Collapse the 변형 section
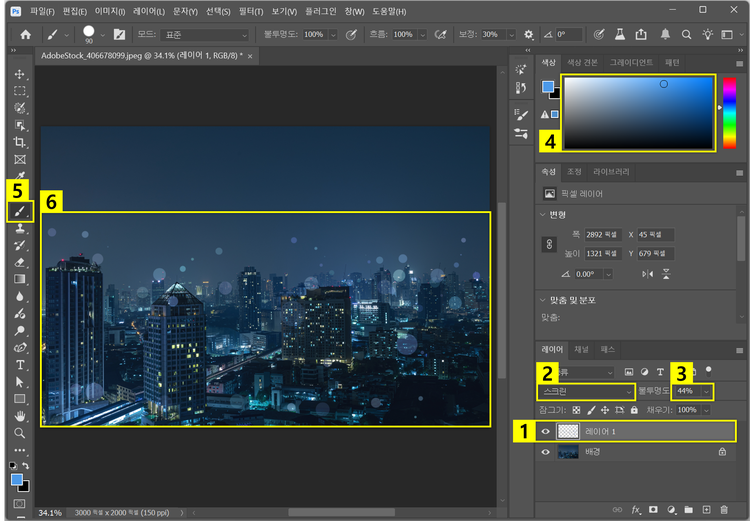 (543, 214)
